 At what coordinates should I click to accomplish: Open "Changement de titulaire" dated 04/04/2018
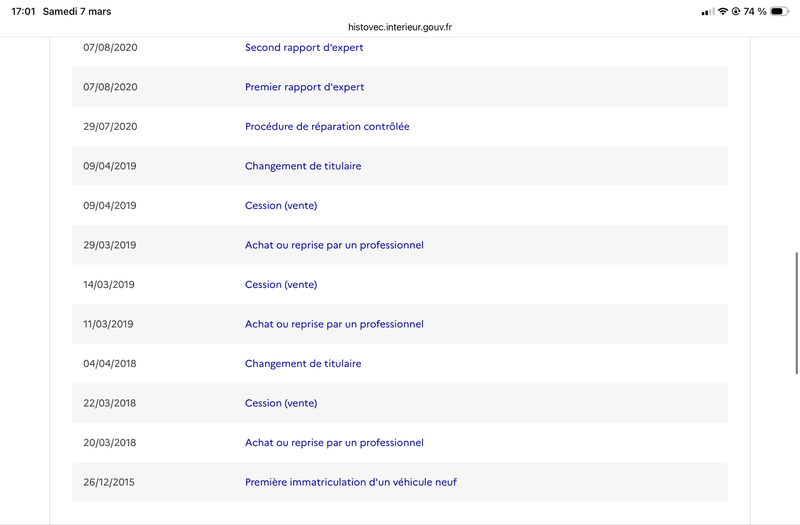(303, 364)
